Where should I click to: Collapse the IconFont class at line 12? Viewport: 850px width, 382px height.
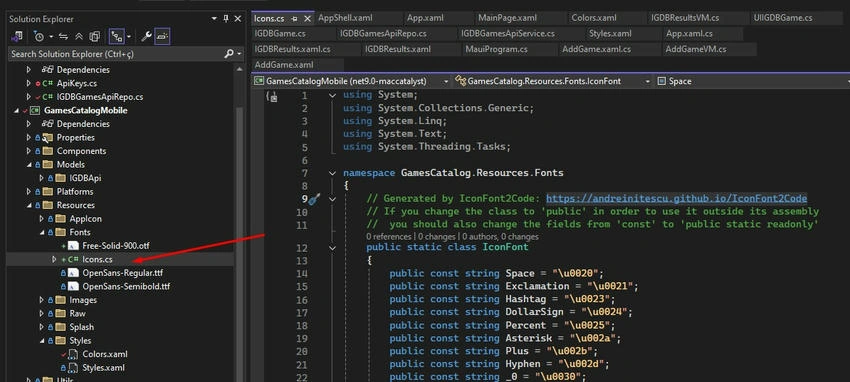[x=332, y=248]
